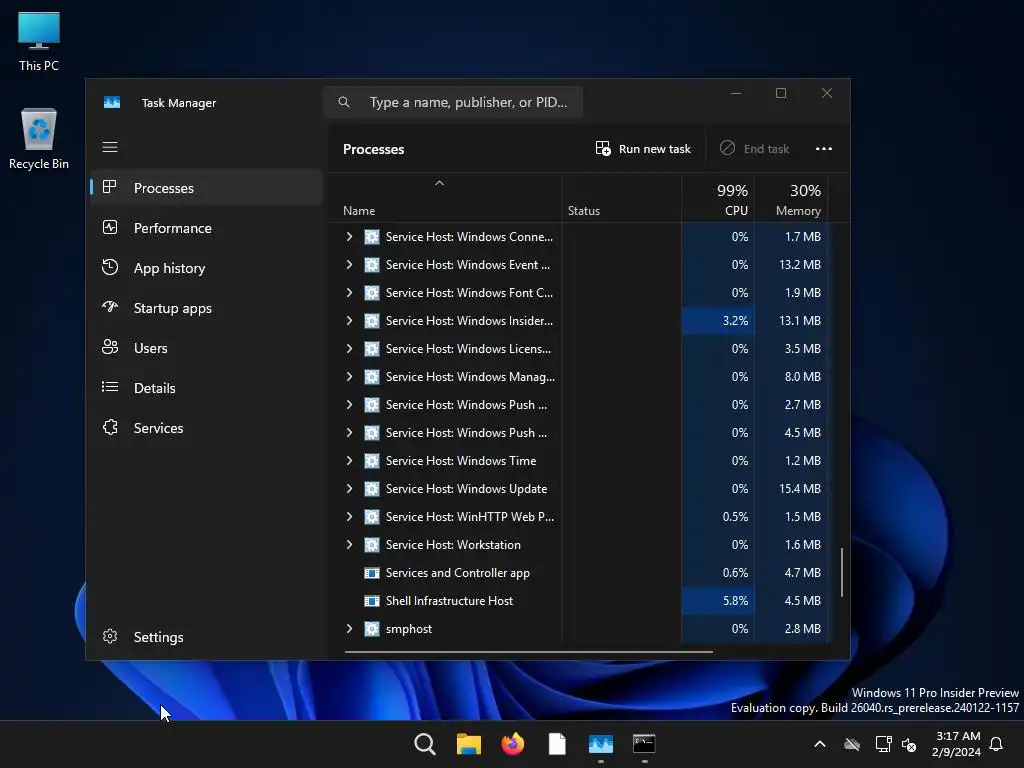
Task: Open the hamburger navigation menu
Action: pyautogui.click(x=110, y=147)
